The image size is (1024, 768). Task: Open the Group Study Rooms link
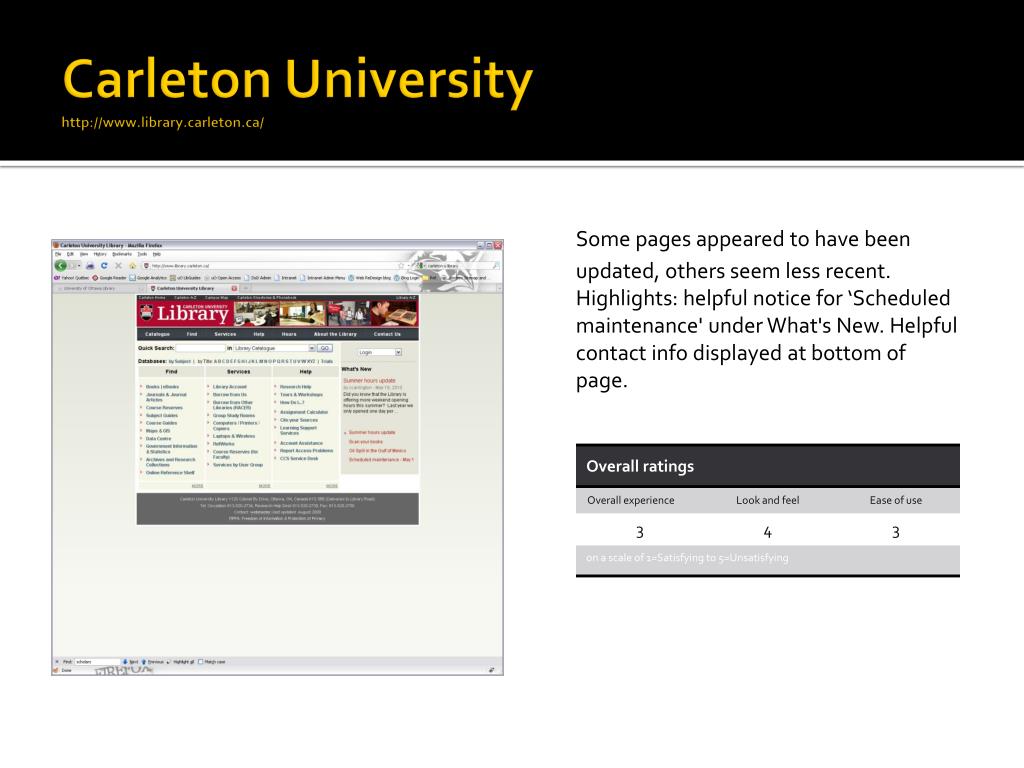(x=234, y=415)
